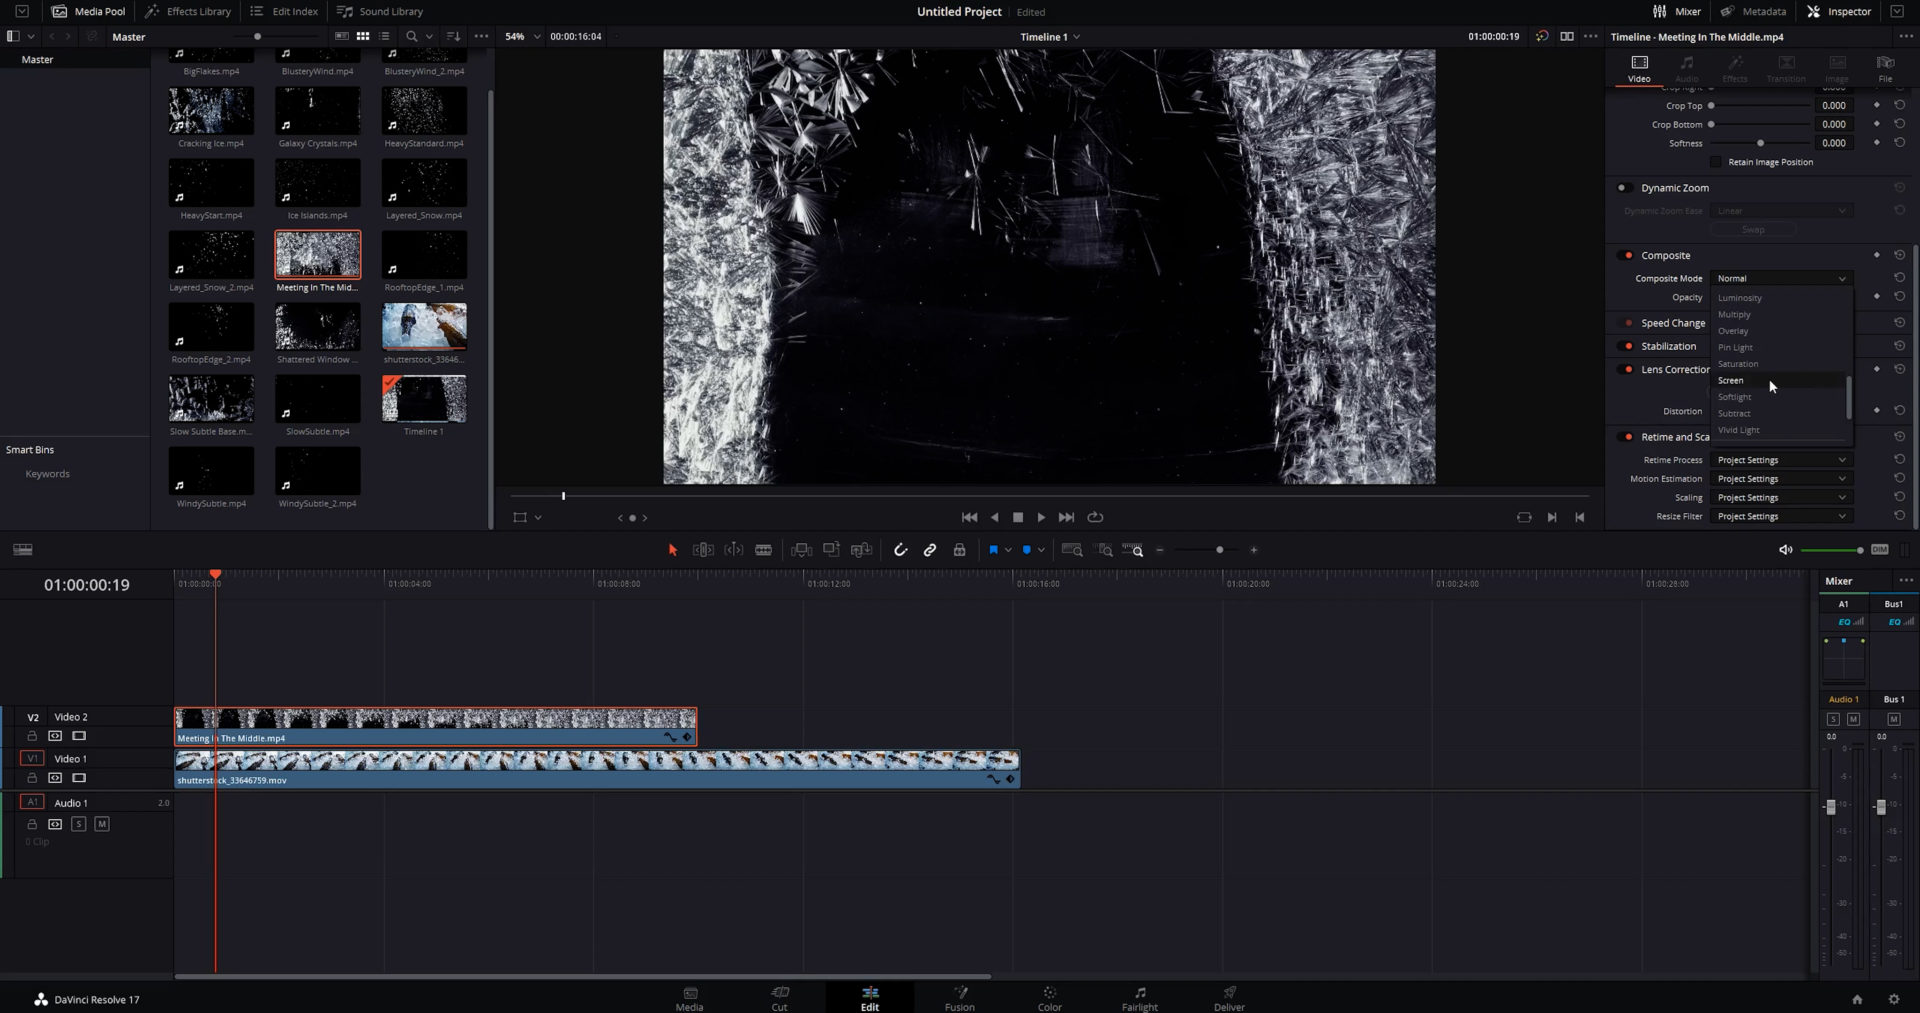Open the Effects Library
Image resolution: width=1920 pixels, height=1013 pixels.
pos(188,11)
